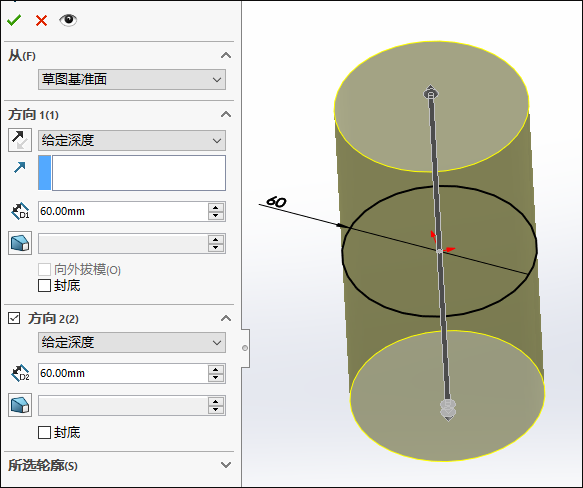Increase the D1 depth with the up stepper
Image resolution: width=583 pixels, height=488 pixels.
coord(216,207)
